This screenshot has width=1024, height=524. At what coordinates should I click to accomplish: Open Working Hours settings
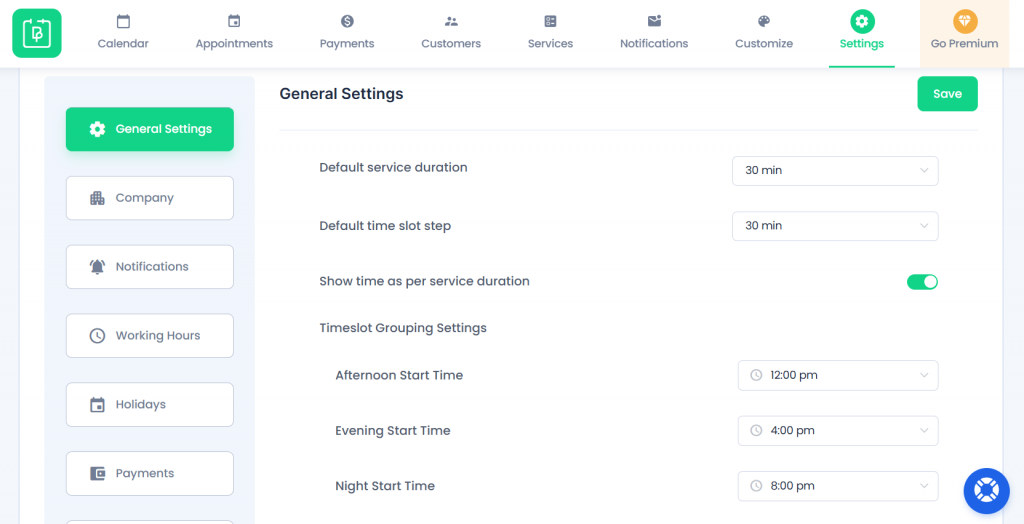pos(150,336)
